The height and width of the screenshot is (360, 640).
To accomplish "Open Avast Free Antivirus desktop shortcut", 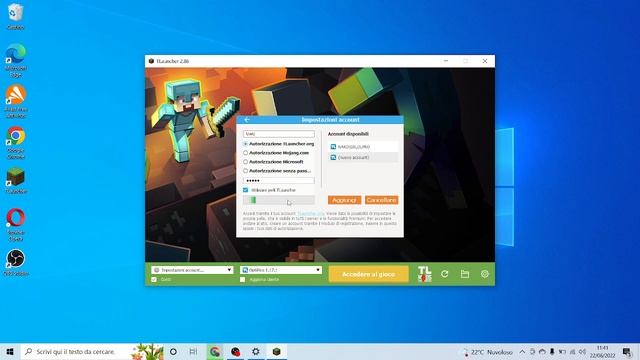I will tap(16, 101).
